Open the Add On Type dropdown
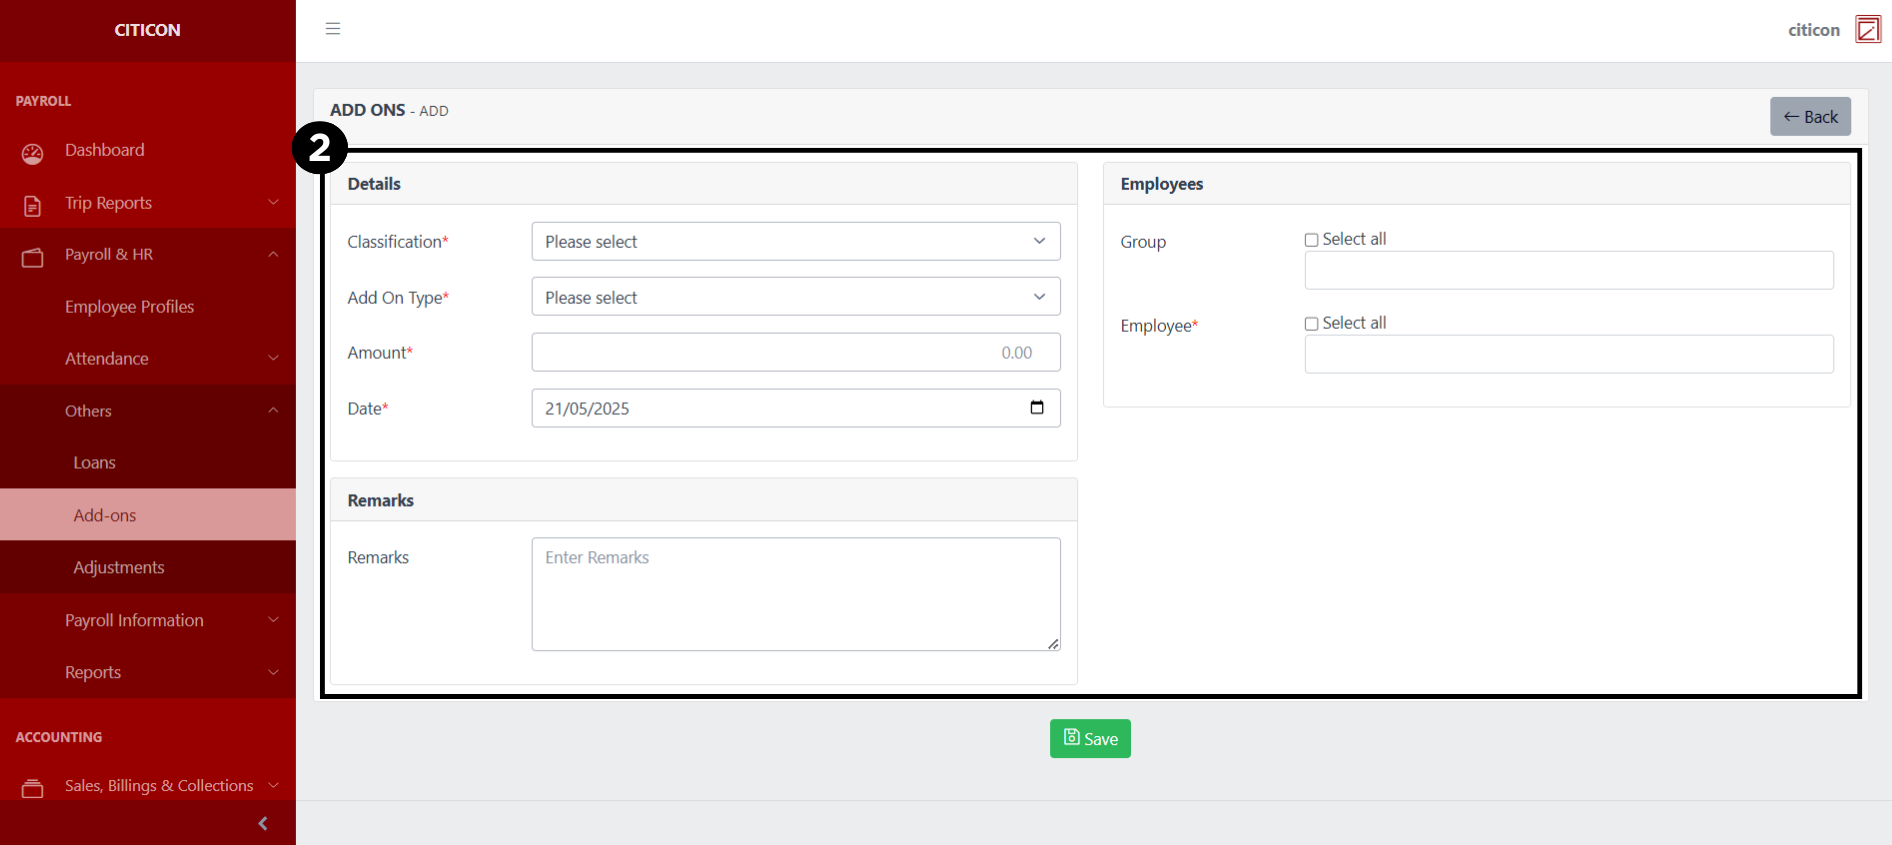The height and width of the screenshot is (845, 1892). [795, 298]
